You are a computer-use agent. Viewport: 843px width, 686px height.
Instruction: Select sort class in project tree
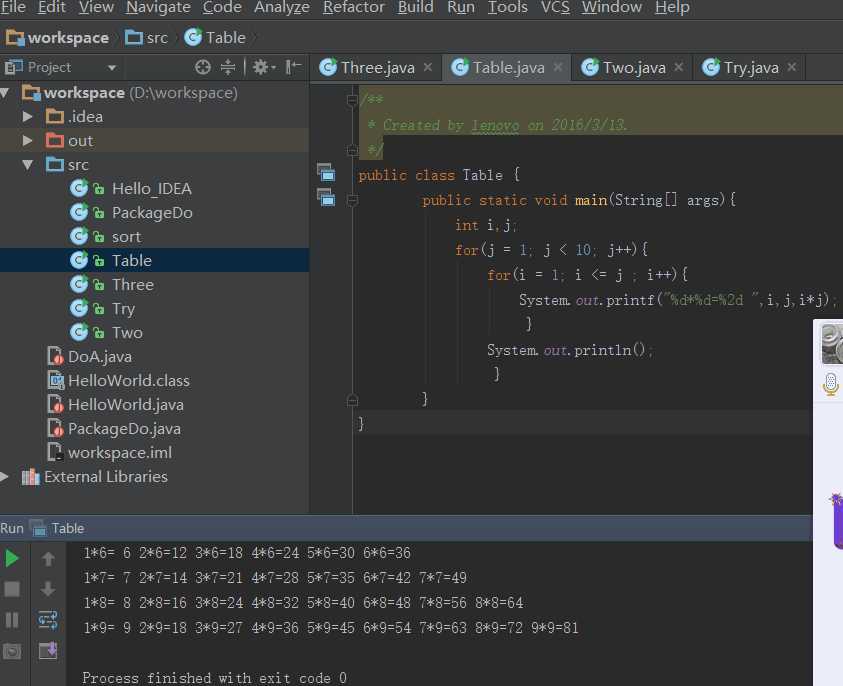pos(126,237)
